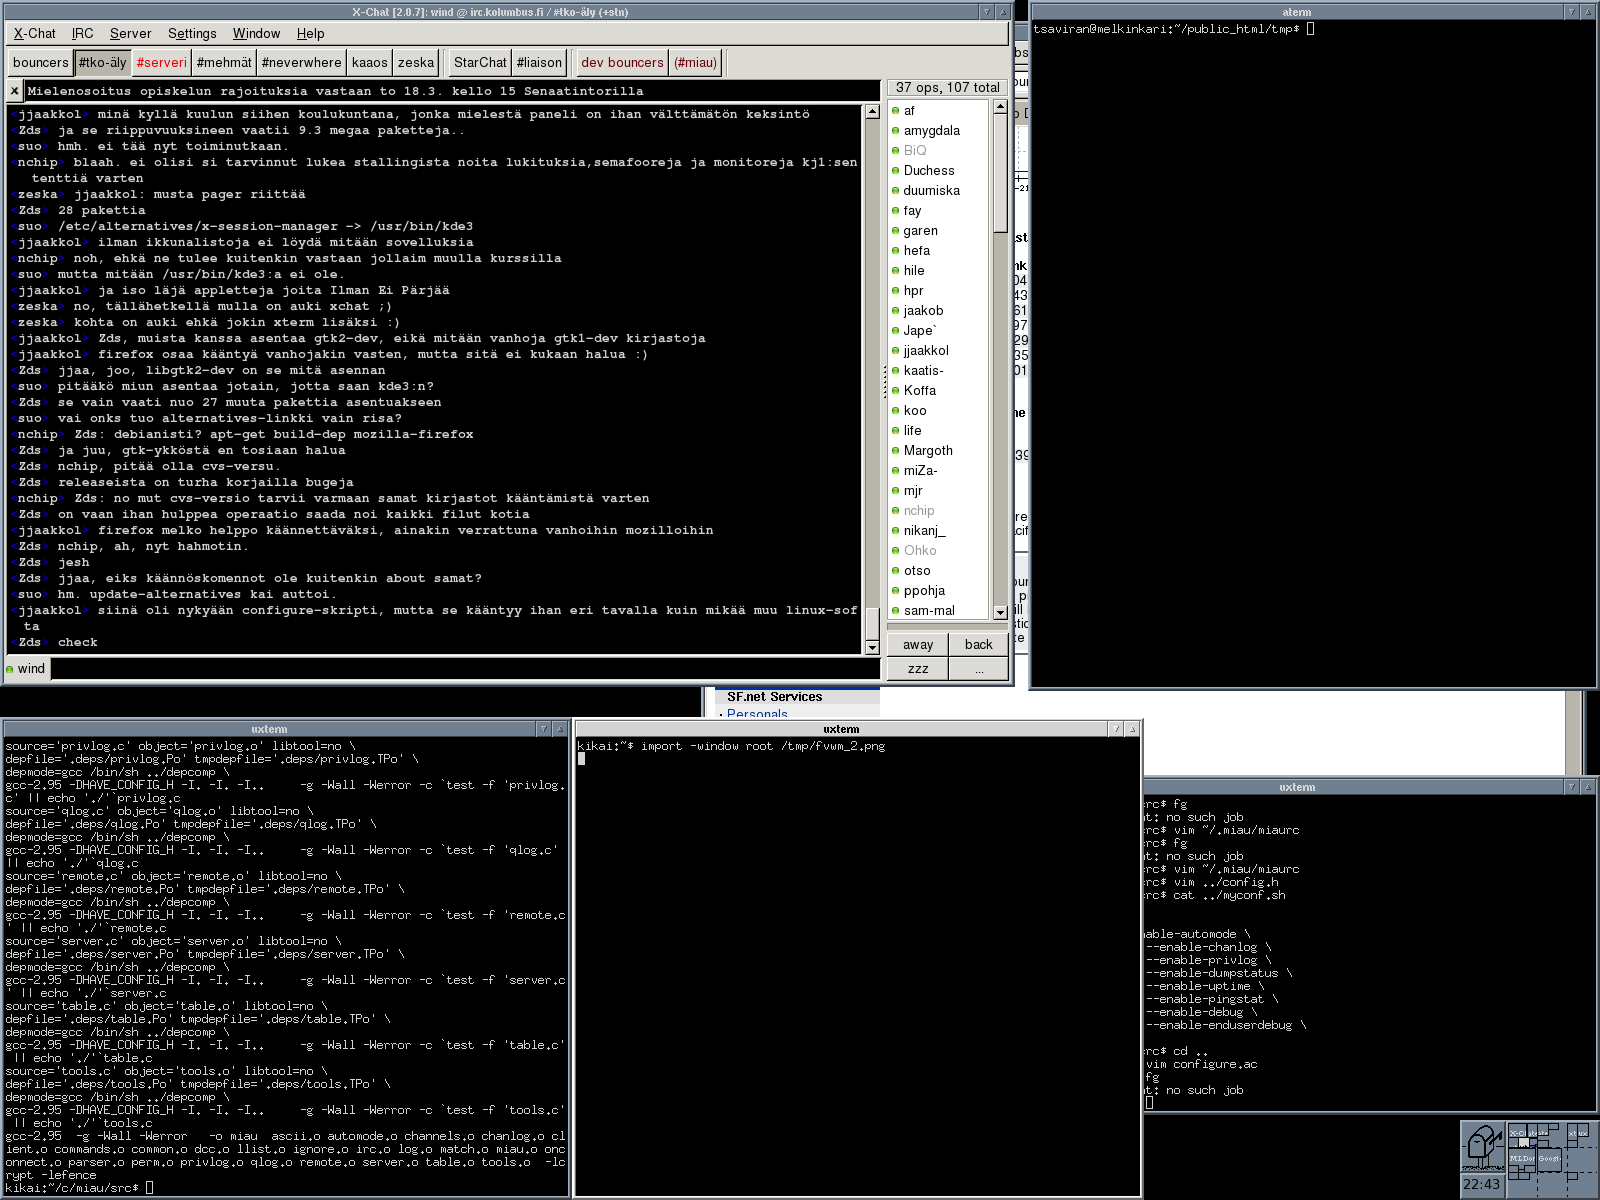The height and width of the screenshot is (1200, 1600).
Task: Click the Google window in the pager
Action: coord(1548,1158)
